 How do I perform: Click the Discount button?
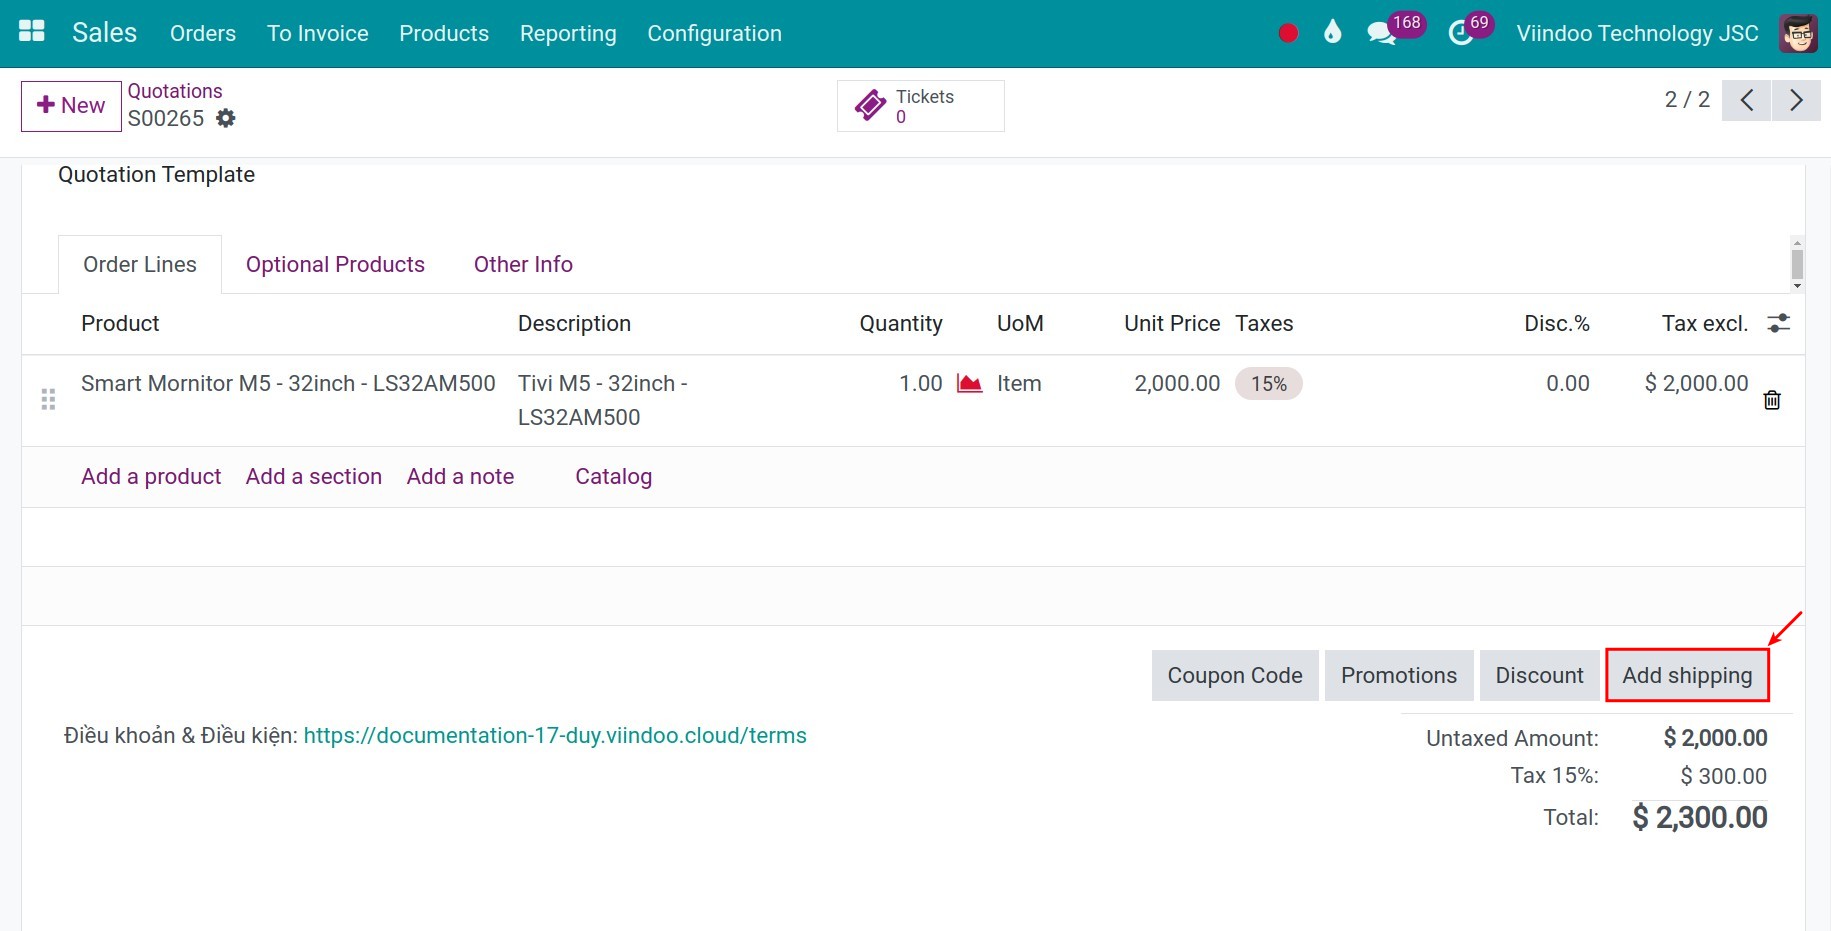coord(1539,675)
